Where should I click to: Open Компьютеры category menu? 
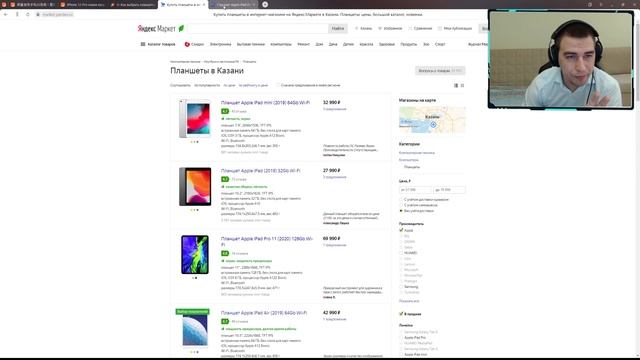[x=281, y=44]
